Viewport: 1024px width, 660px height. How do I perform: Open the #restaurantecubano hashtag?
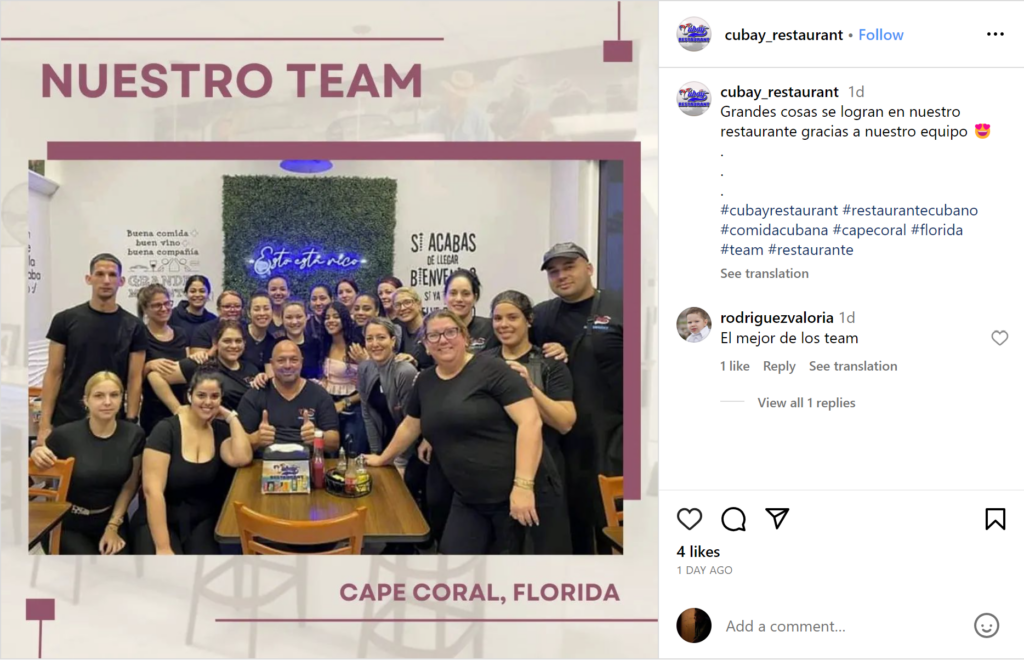coord(910,210)
